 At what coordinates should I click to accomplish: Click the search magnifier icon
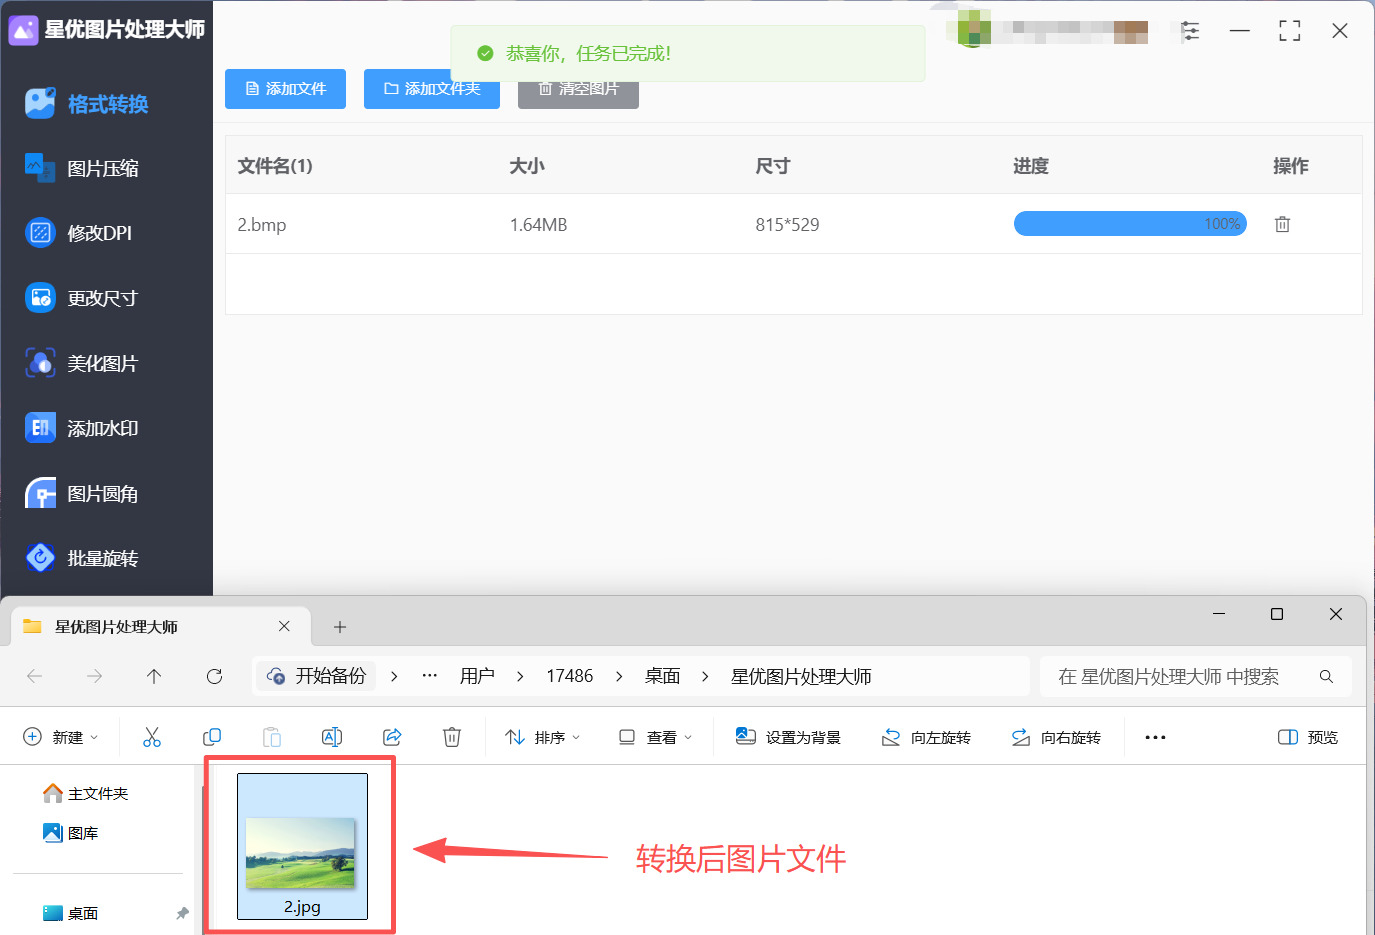[1326, 676]
